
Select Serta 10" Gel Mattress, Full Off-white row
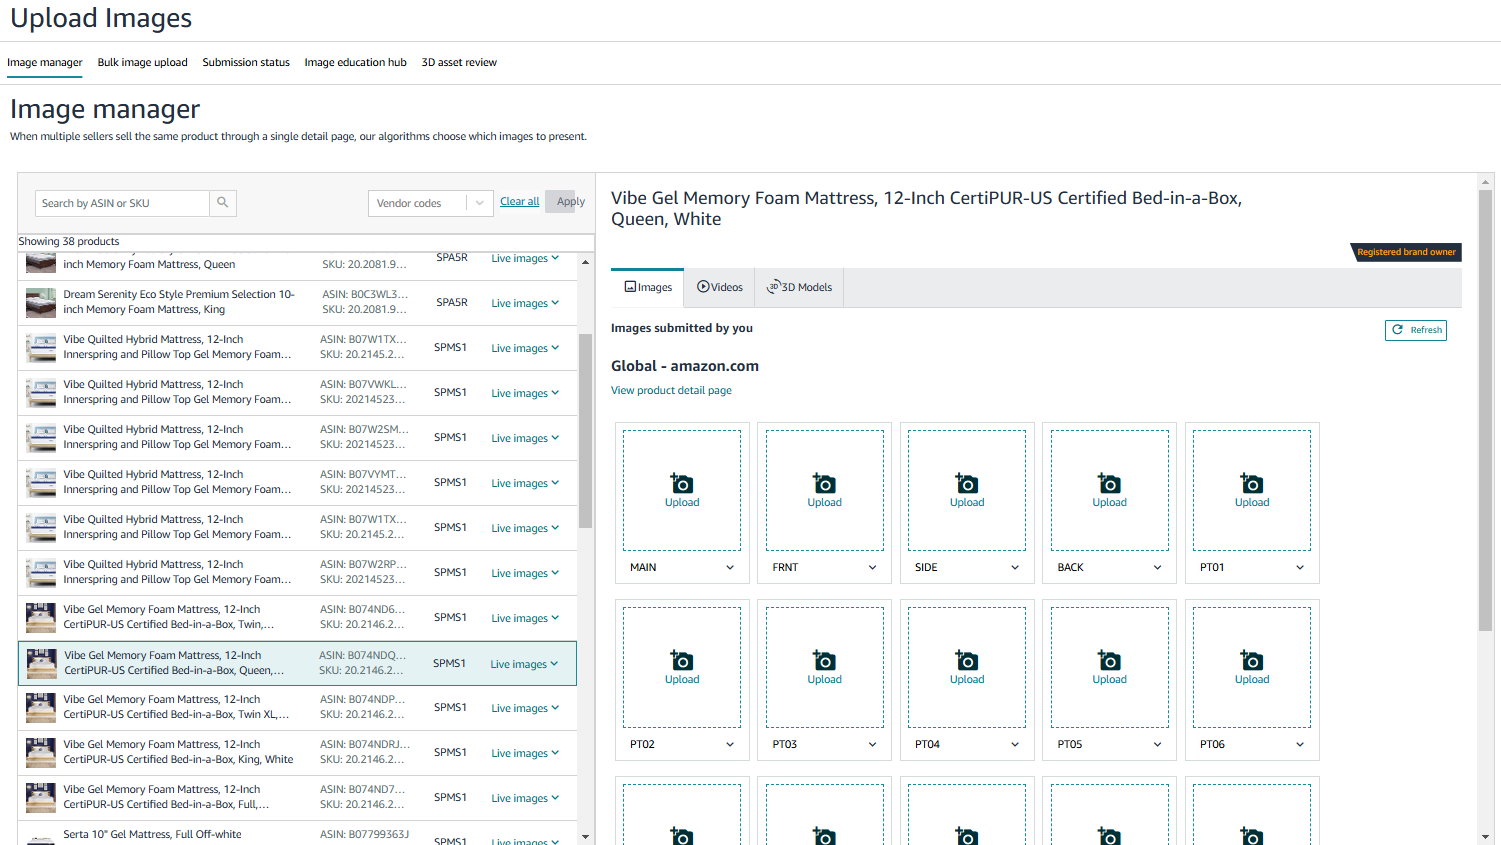coord(298,835)
